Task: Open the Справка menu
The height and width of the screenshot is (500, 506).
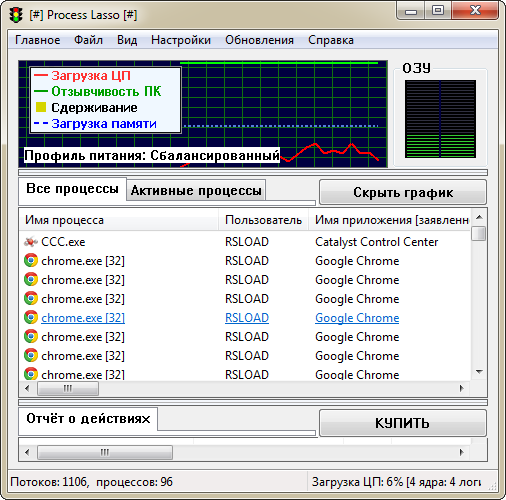Action: point(331,40)
